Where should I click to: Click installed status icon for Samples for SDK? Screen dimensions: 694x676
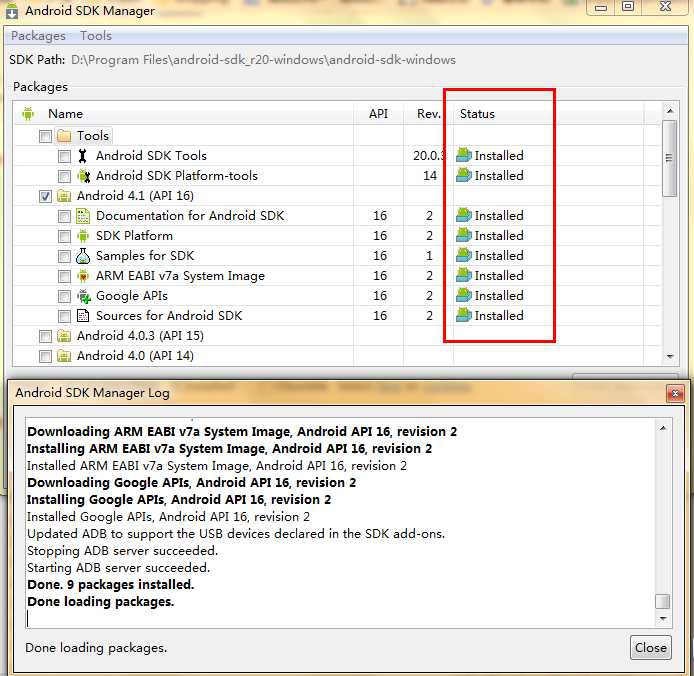coord(464,255)
